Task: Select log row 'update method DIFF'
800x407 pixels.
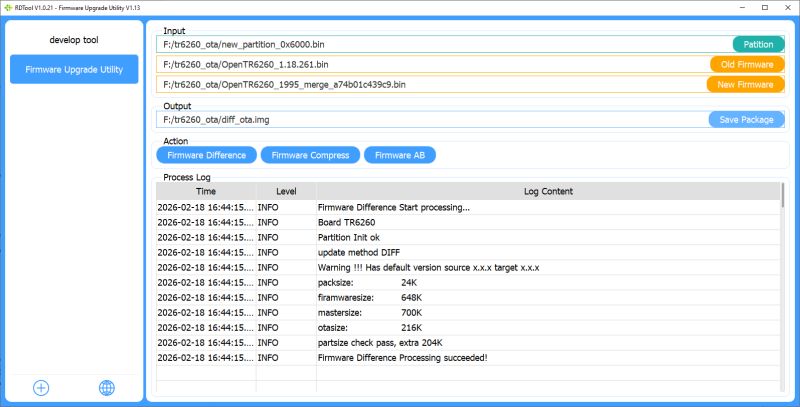Action: 468,252
